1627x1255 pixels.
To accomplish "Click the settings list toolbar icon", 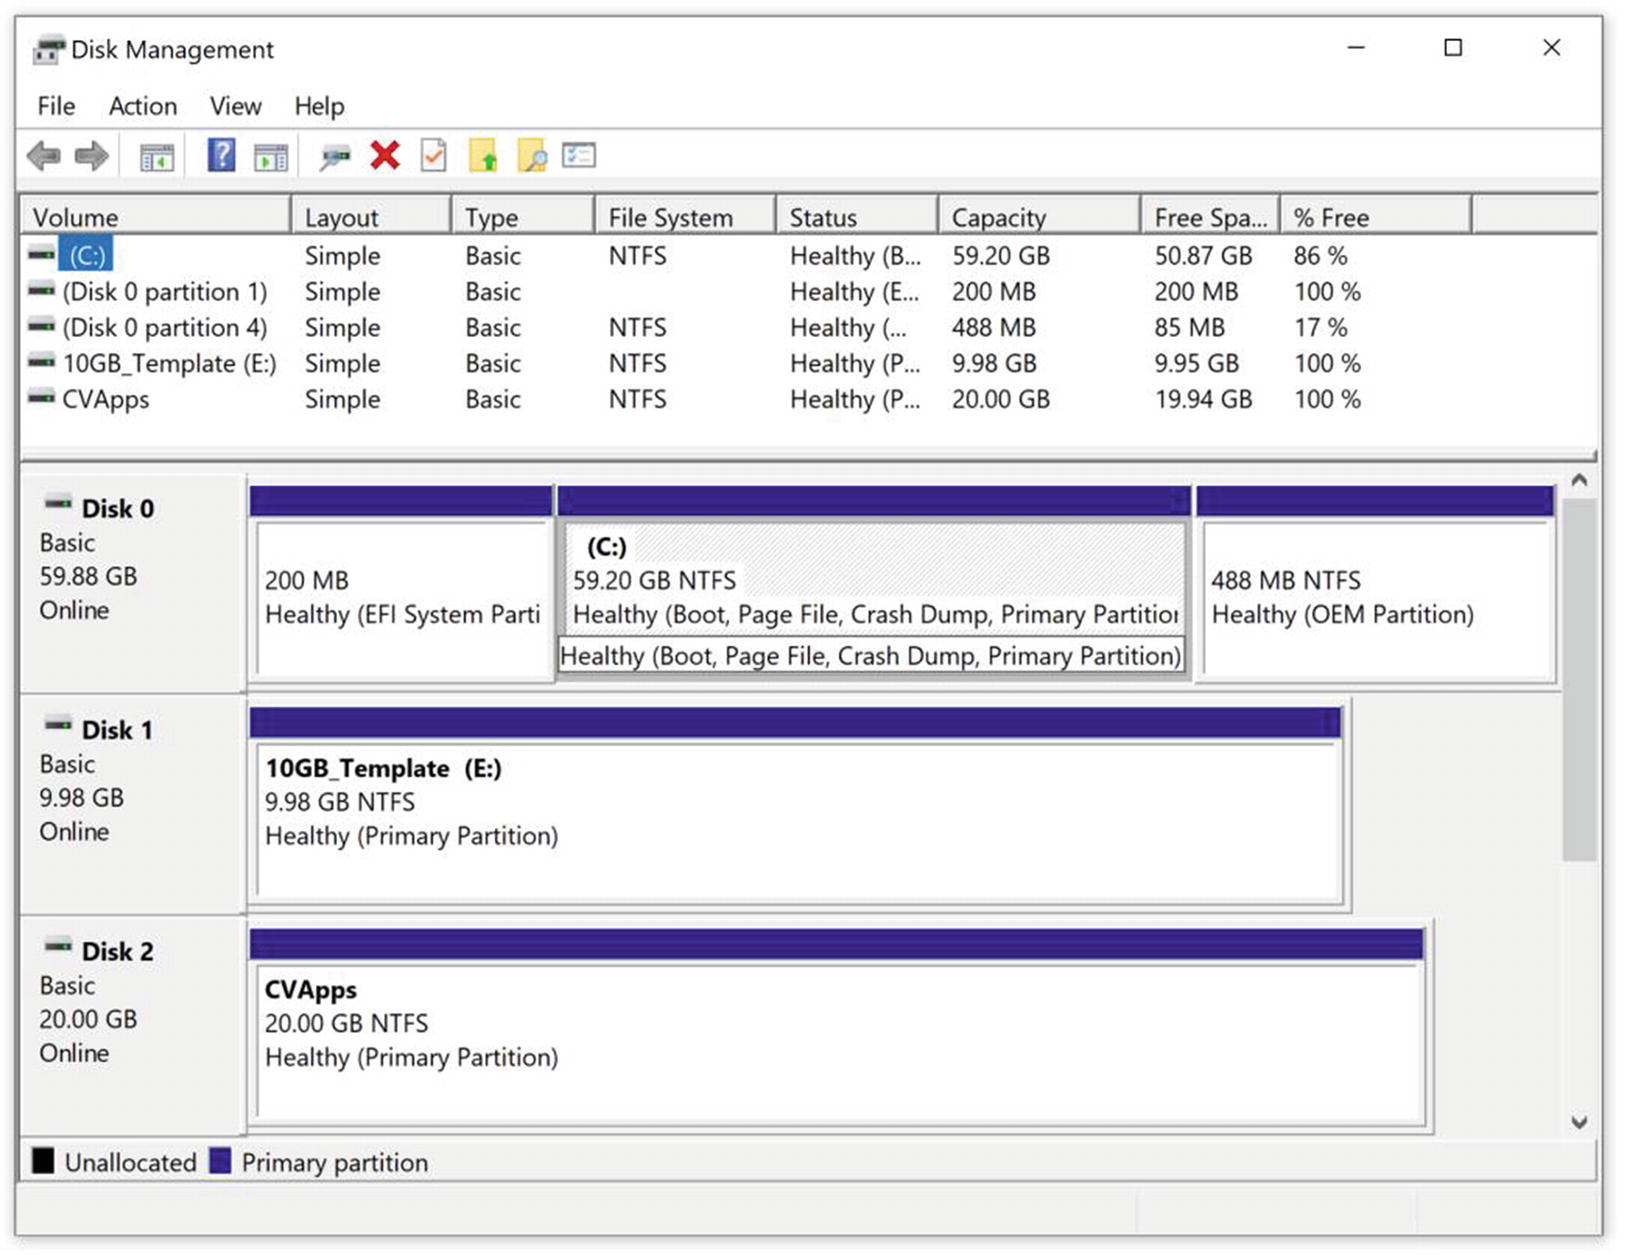I will [579, 155].
